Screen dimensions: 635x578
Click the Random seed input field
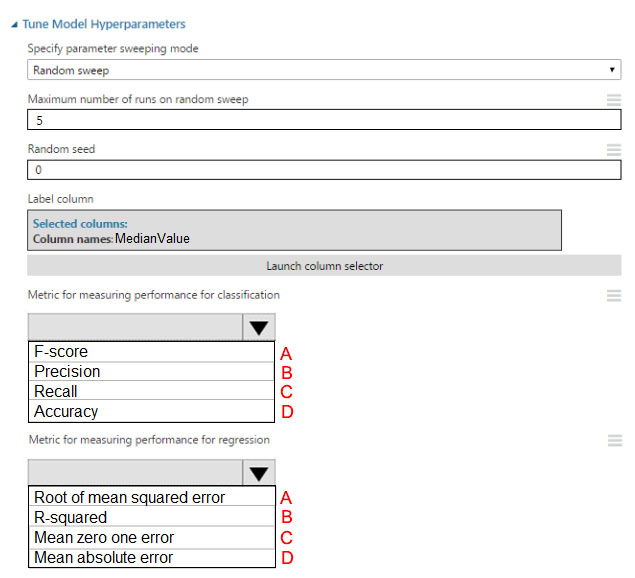pos(324,169)
